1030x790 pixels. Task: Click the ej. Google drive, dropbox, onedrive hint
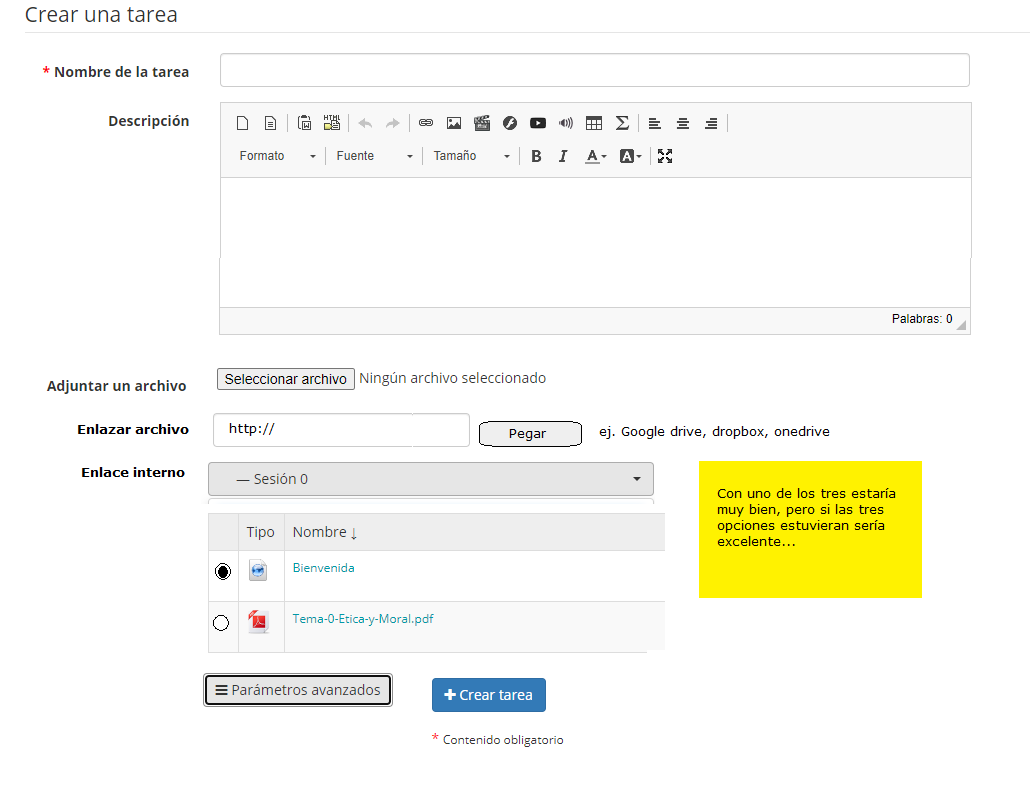[x=714, y=431]
